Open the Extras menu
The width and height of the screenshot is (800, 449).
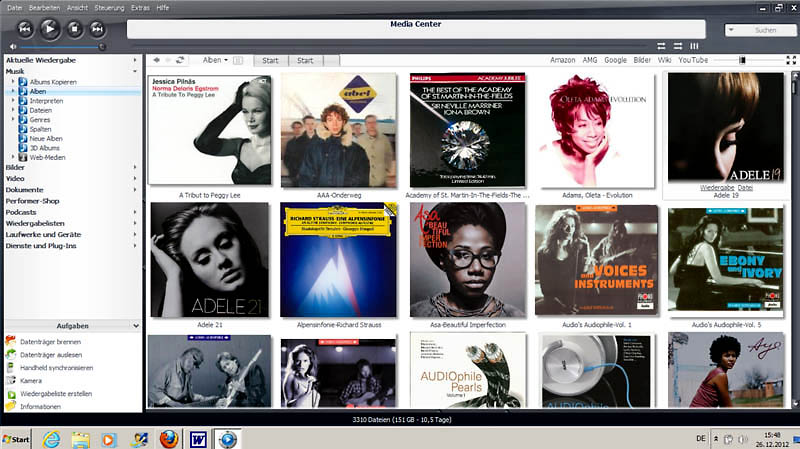(140, 7)
